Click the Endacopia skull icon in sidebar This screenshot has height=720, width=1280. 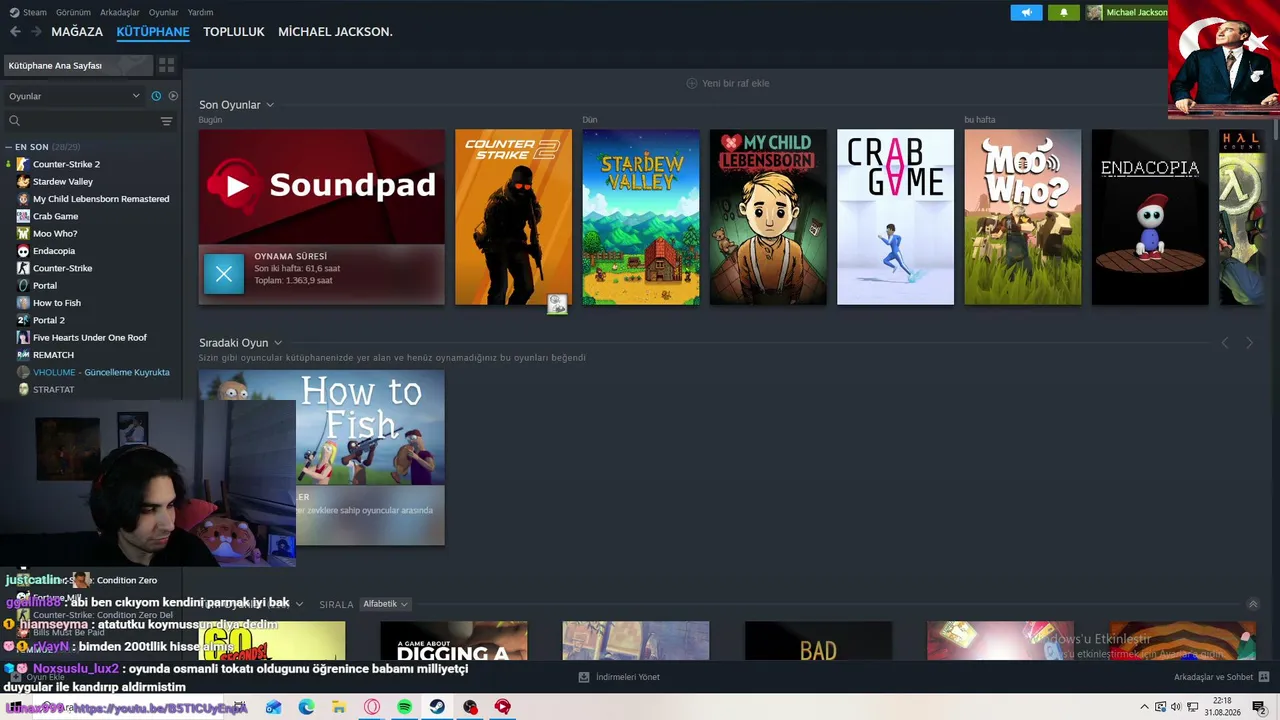pos(23,251)
